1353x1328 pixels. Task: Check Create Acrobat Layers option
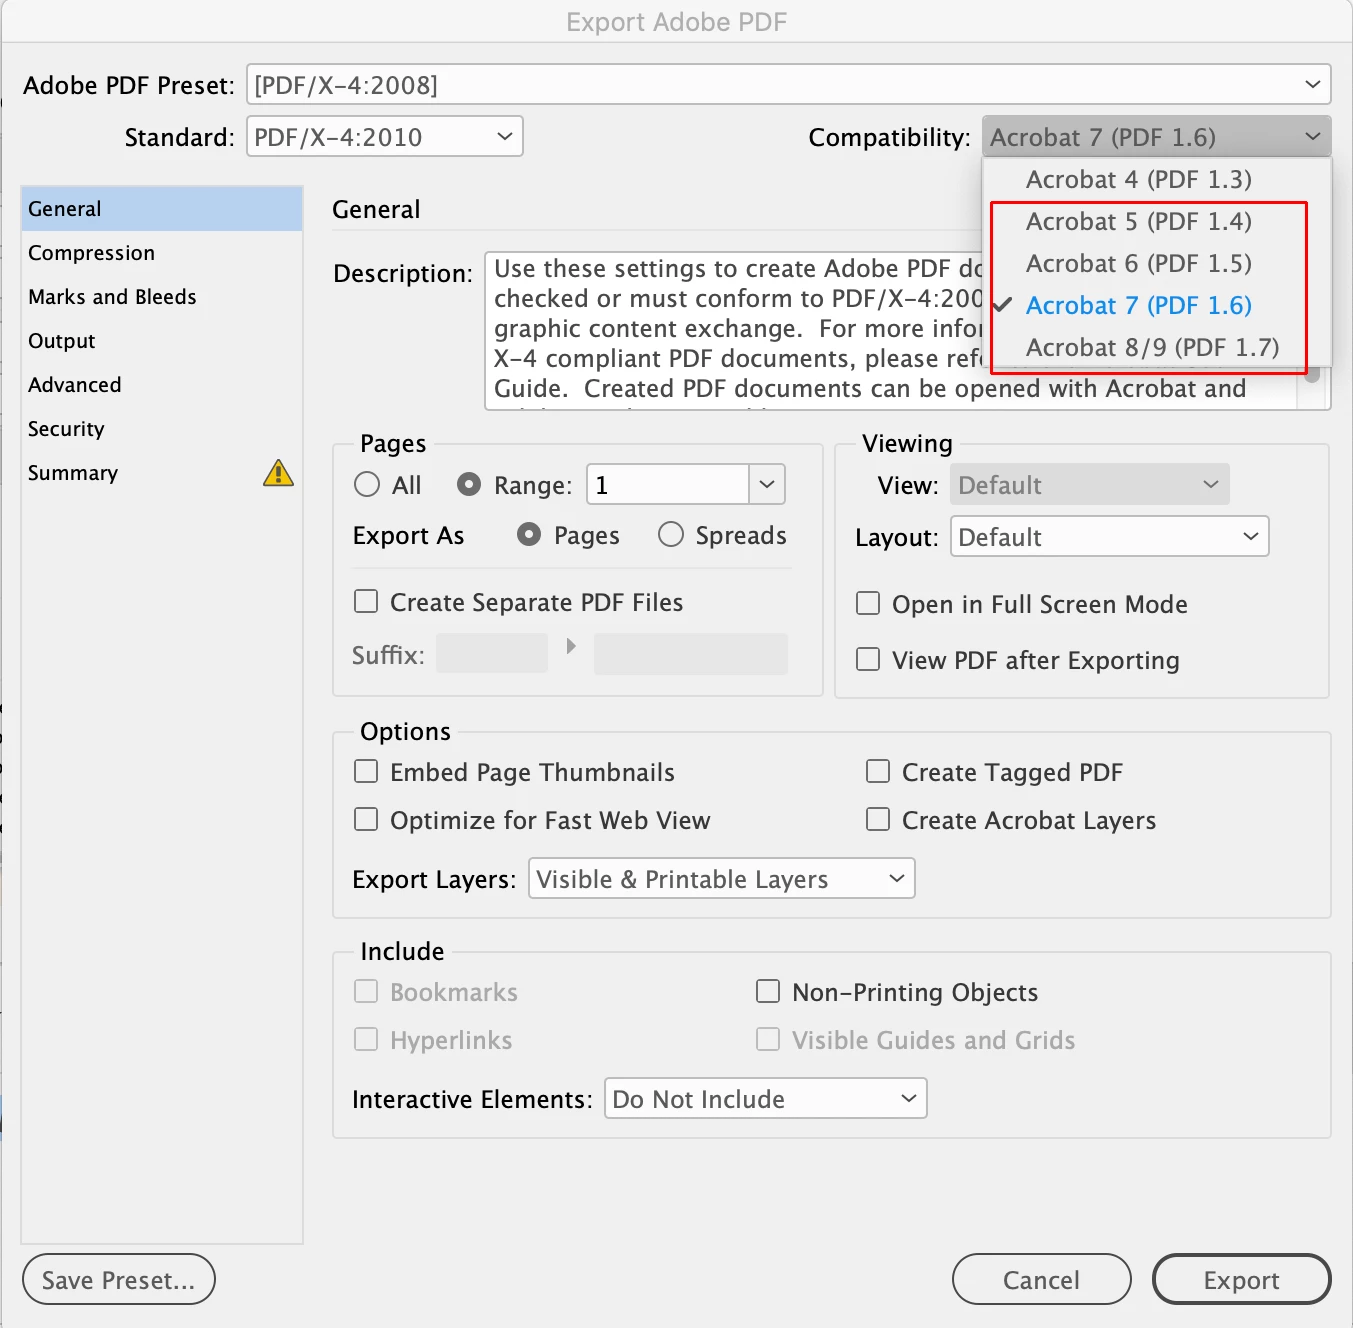878,819
